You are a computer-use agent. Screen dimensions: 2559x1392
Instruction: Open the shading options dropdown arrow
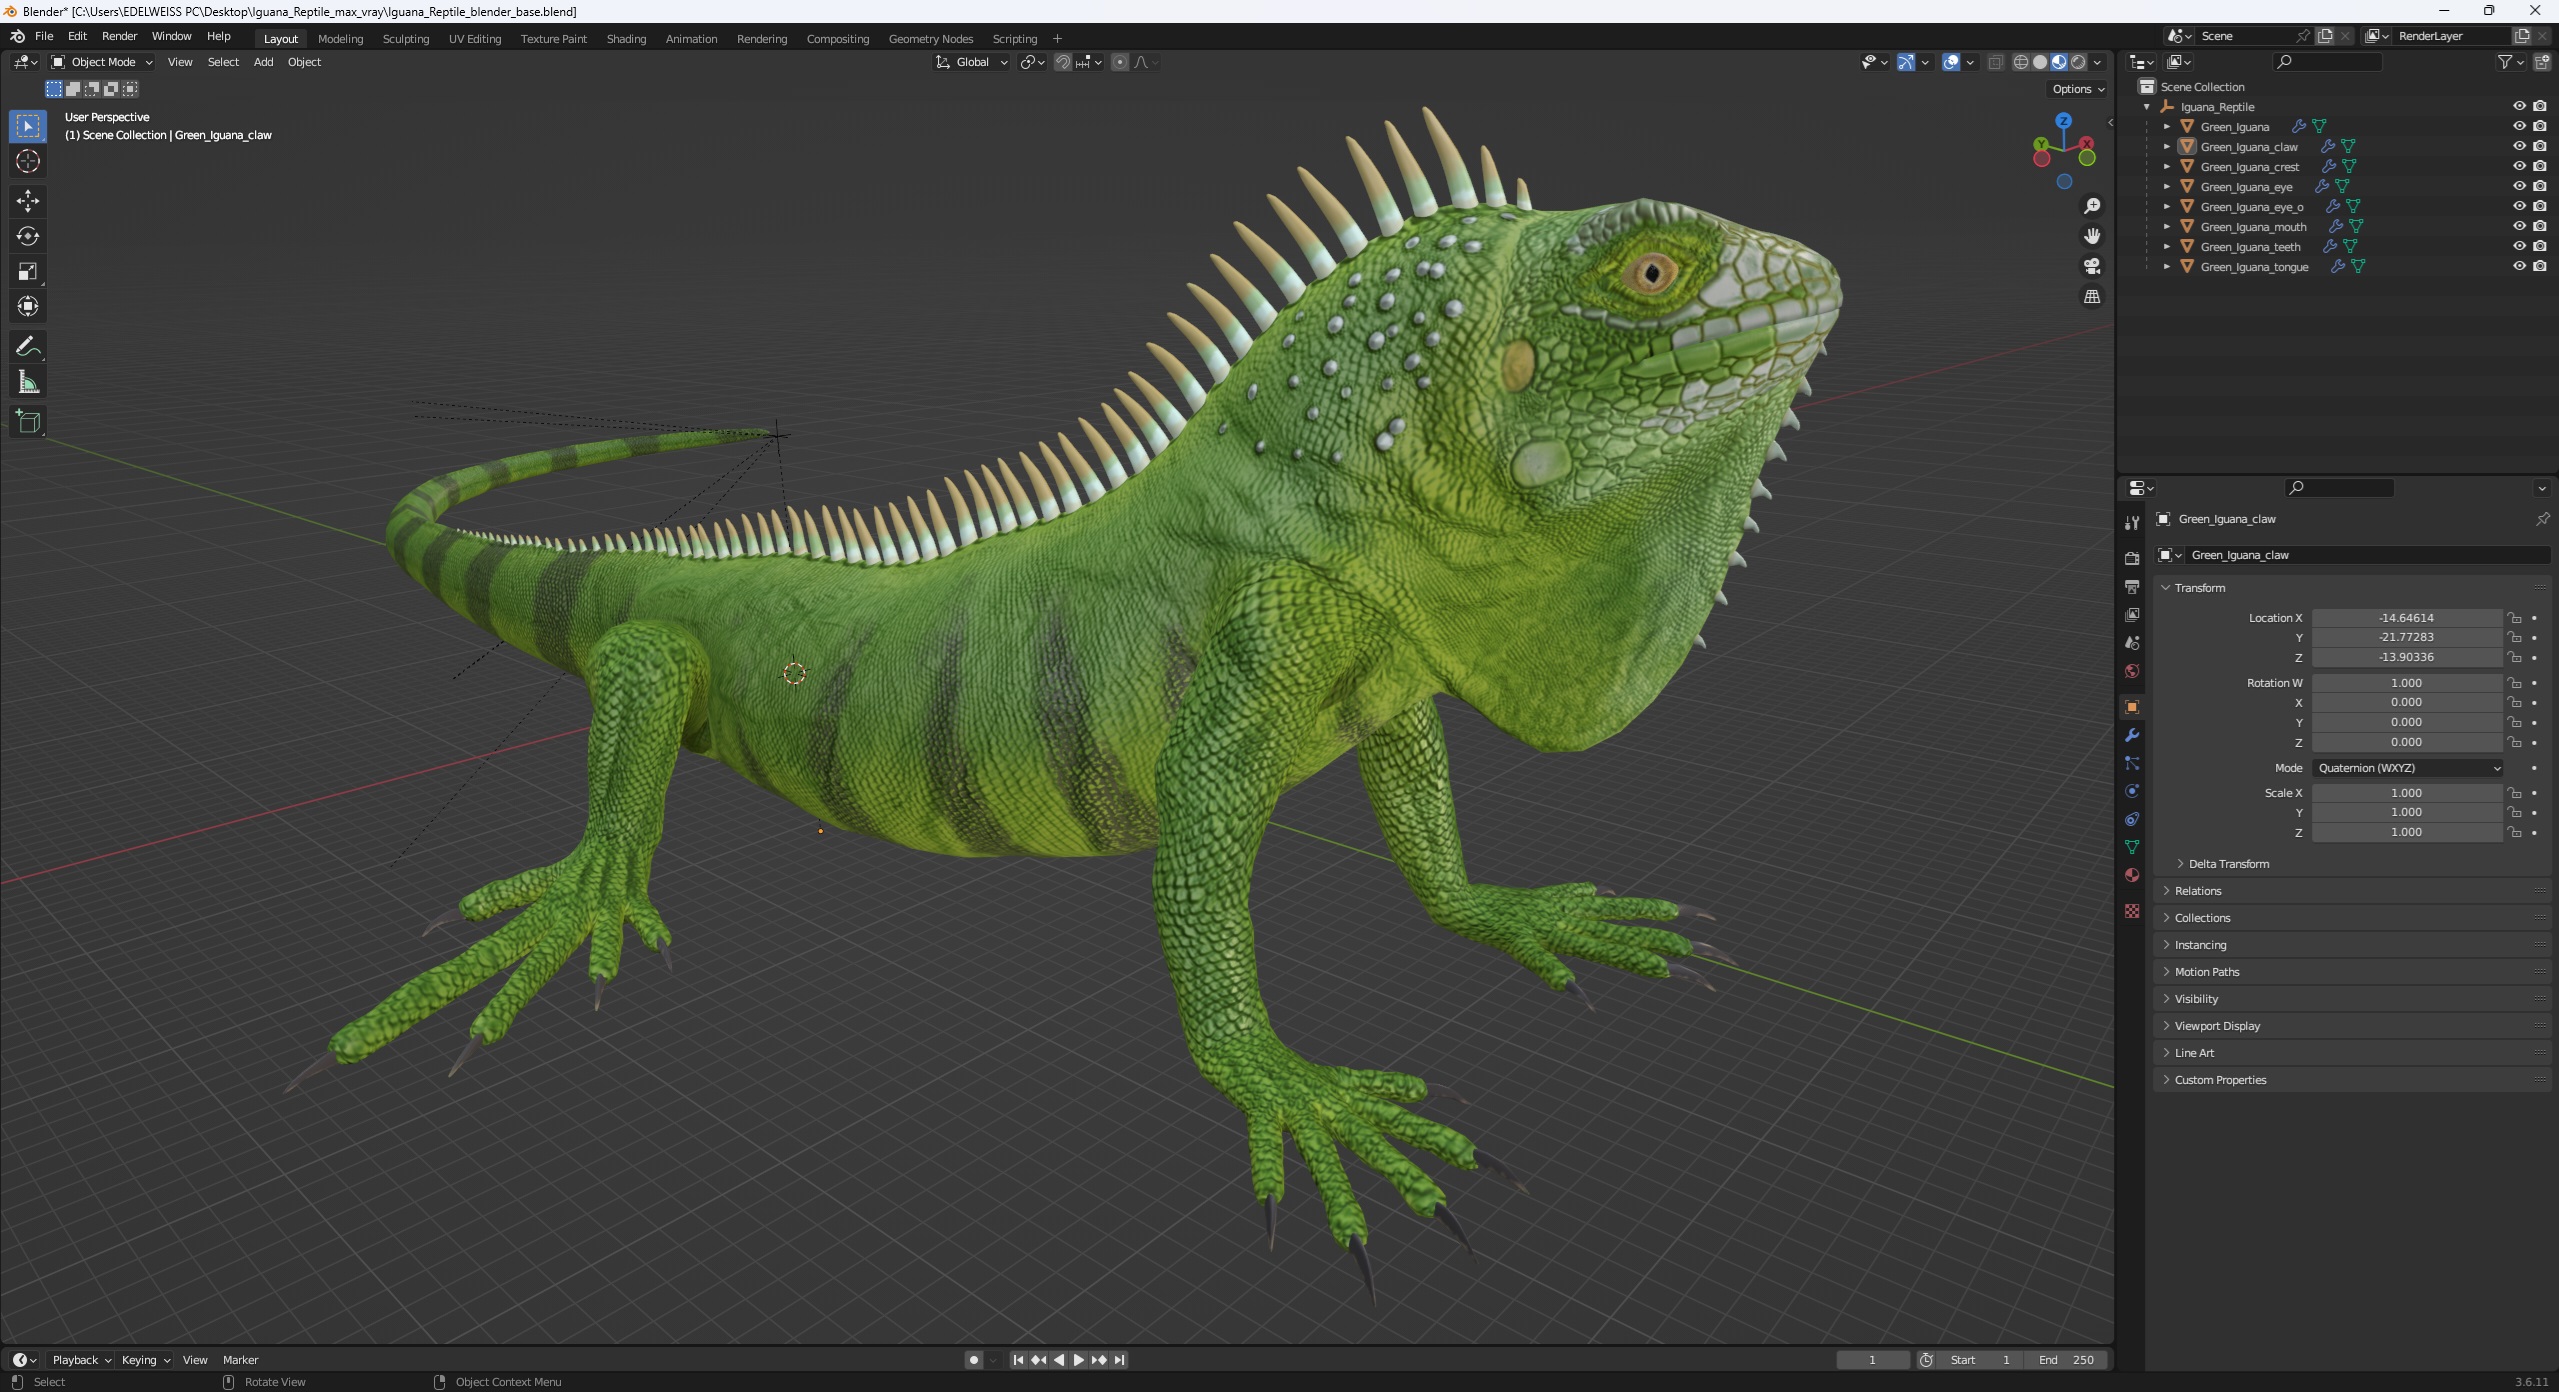pyautogui.click(x=2098, y=62)
